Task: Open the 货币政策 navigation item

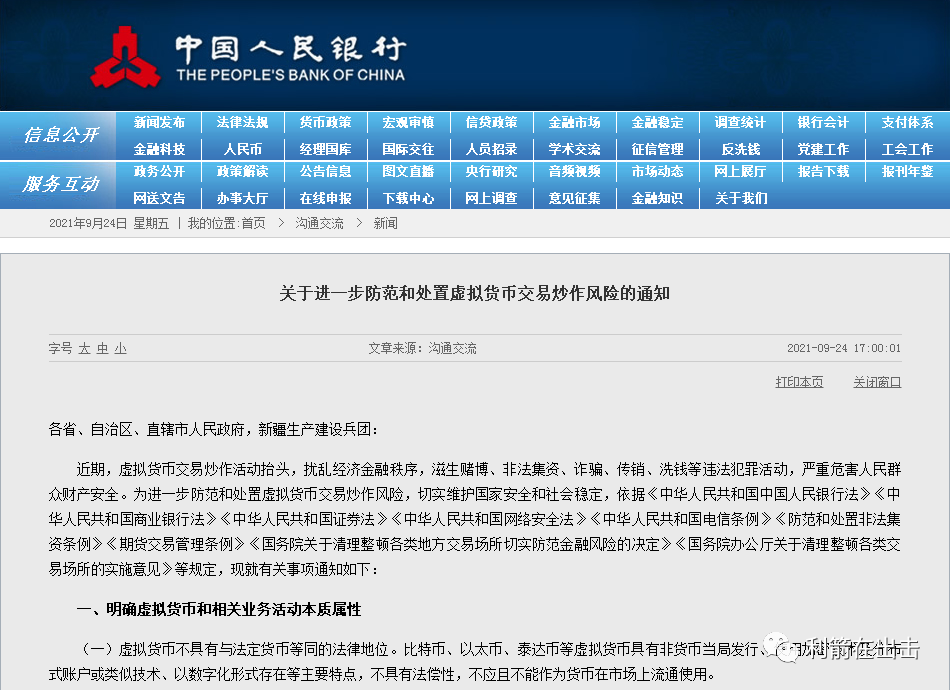Action: tap(325, 122)
